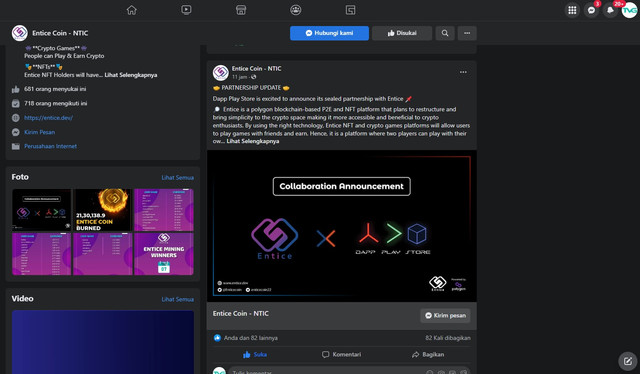Open the notifications bell icon
The width and height of the screenshot is (640, 374).
pos(610,10)
